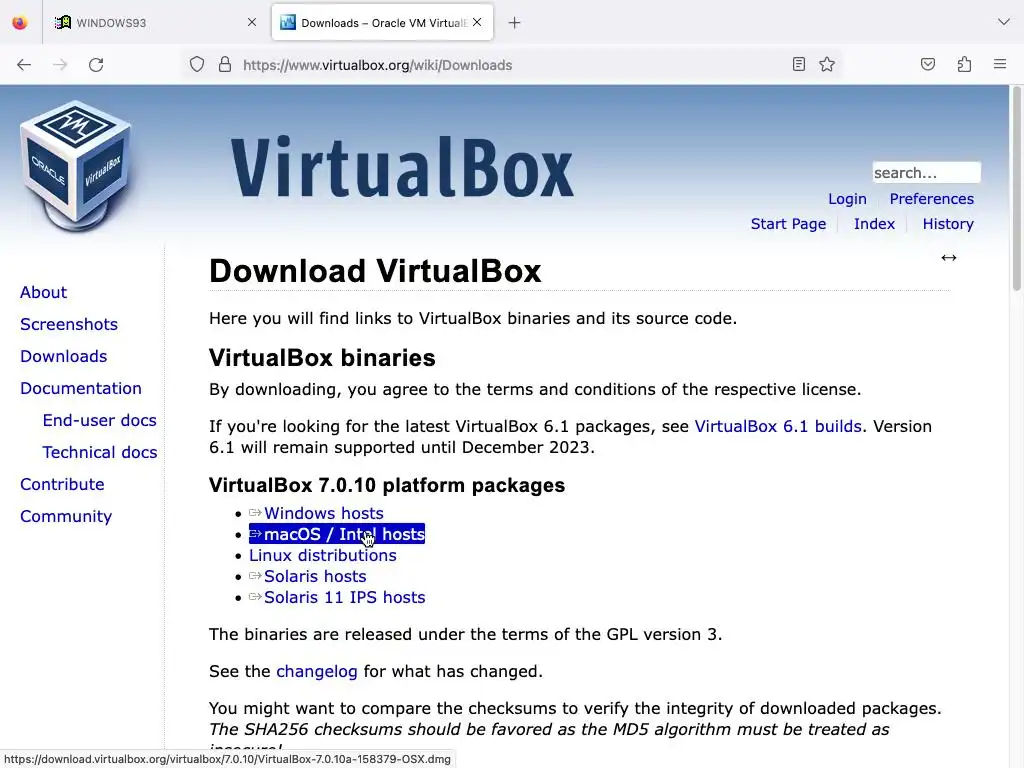Image resolution: width=1024 pixels, height=768 pixels.
Task: Follow the VirtualBox 6.1 builds link
Action: [778, 426]
